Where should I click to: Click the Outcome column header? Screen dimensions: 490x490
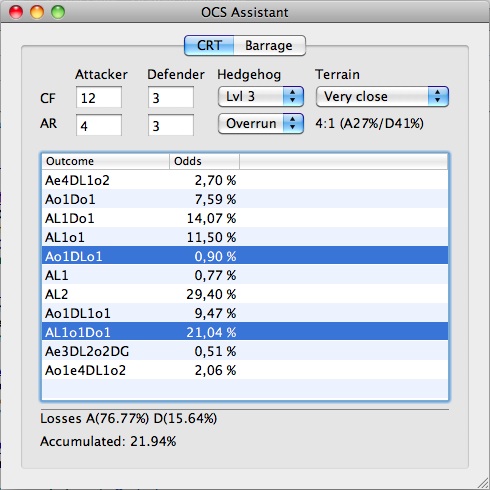click(x=106, y=161)
